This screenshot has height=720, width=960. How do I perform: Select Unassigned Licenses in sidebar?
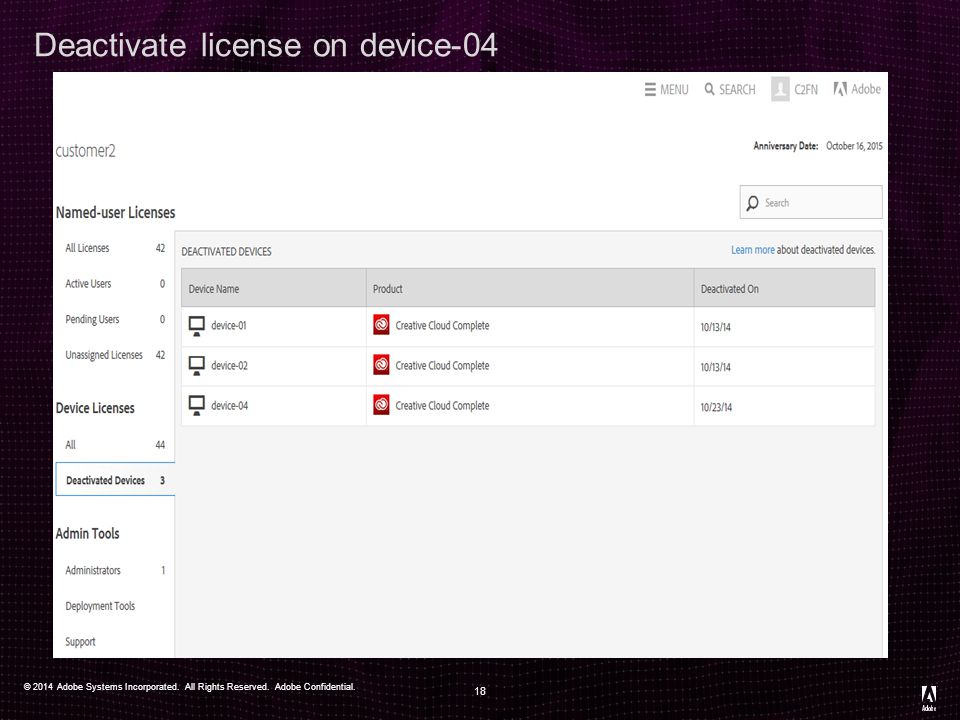pyautogui.click(x=115, y=354)
